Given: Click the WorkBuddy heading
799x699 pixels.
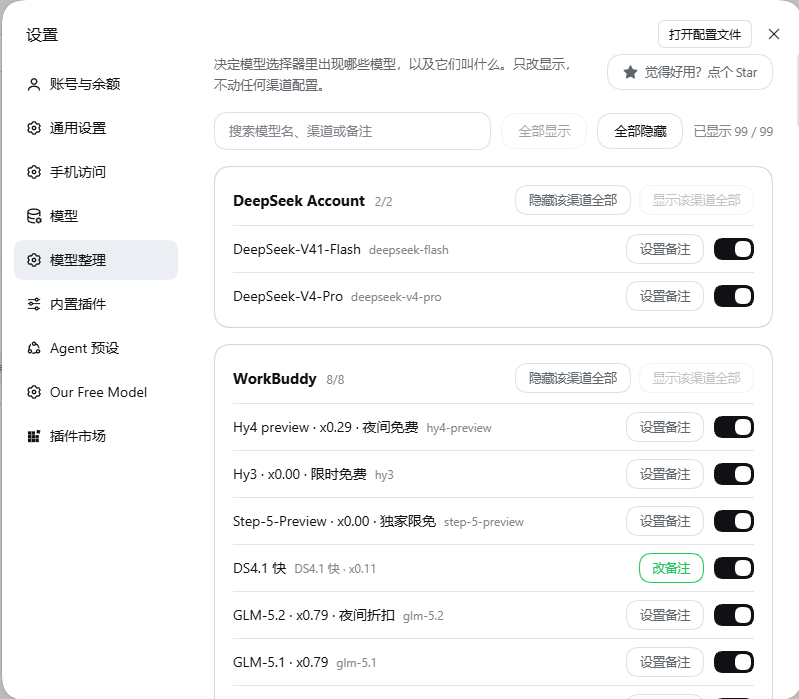Looking at the screenshot, I should coord(275,379).
